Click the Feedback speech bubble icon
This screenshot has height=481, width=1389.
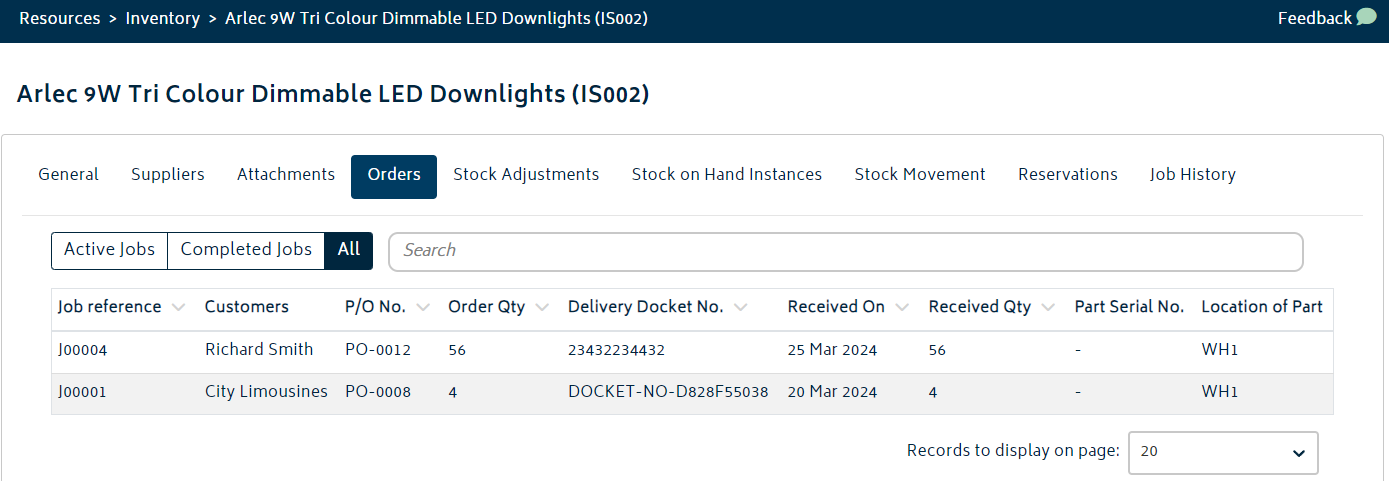point(1366,17)
